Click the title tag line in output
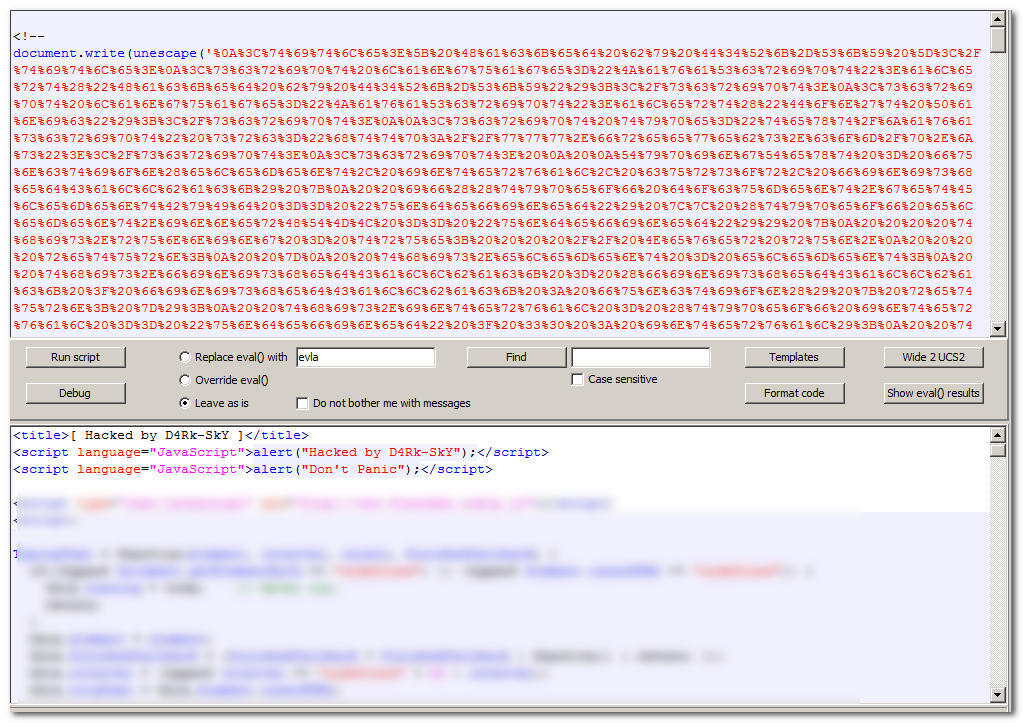Screen dimensions: 1023x723 click(160, 435)
